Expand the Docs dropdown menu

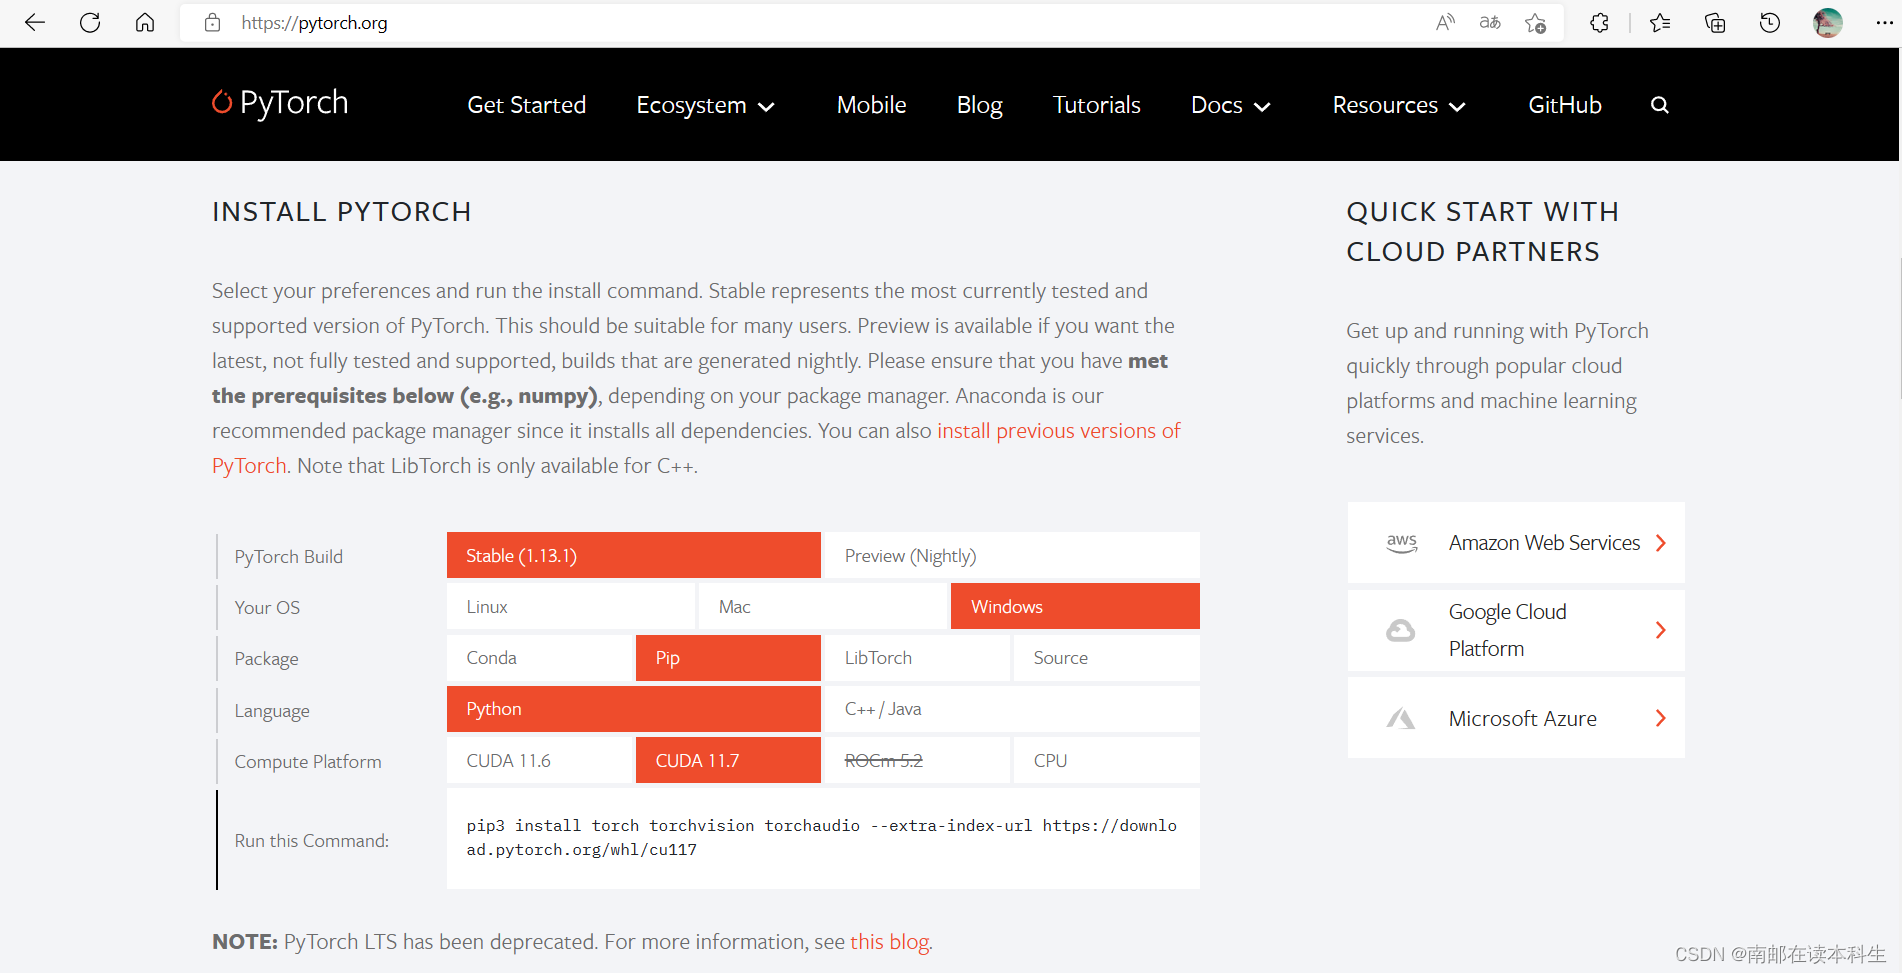(x=1231, y=105)
